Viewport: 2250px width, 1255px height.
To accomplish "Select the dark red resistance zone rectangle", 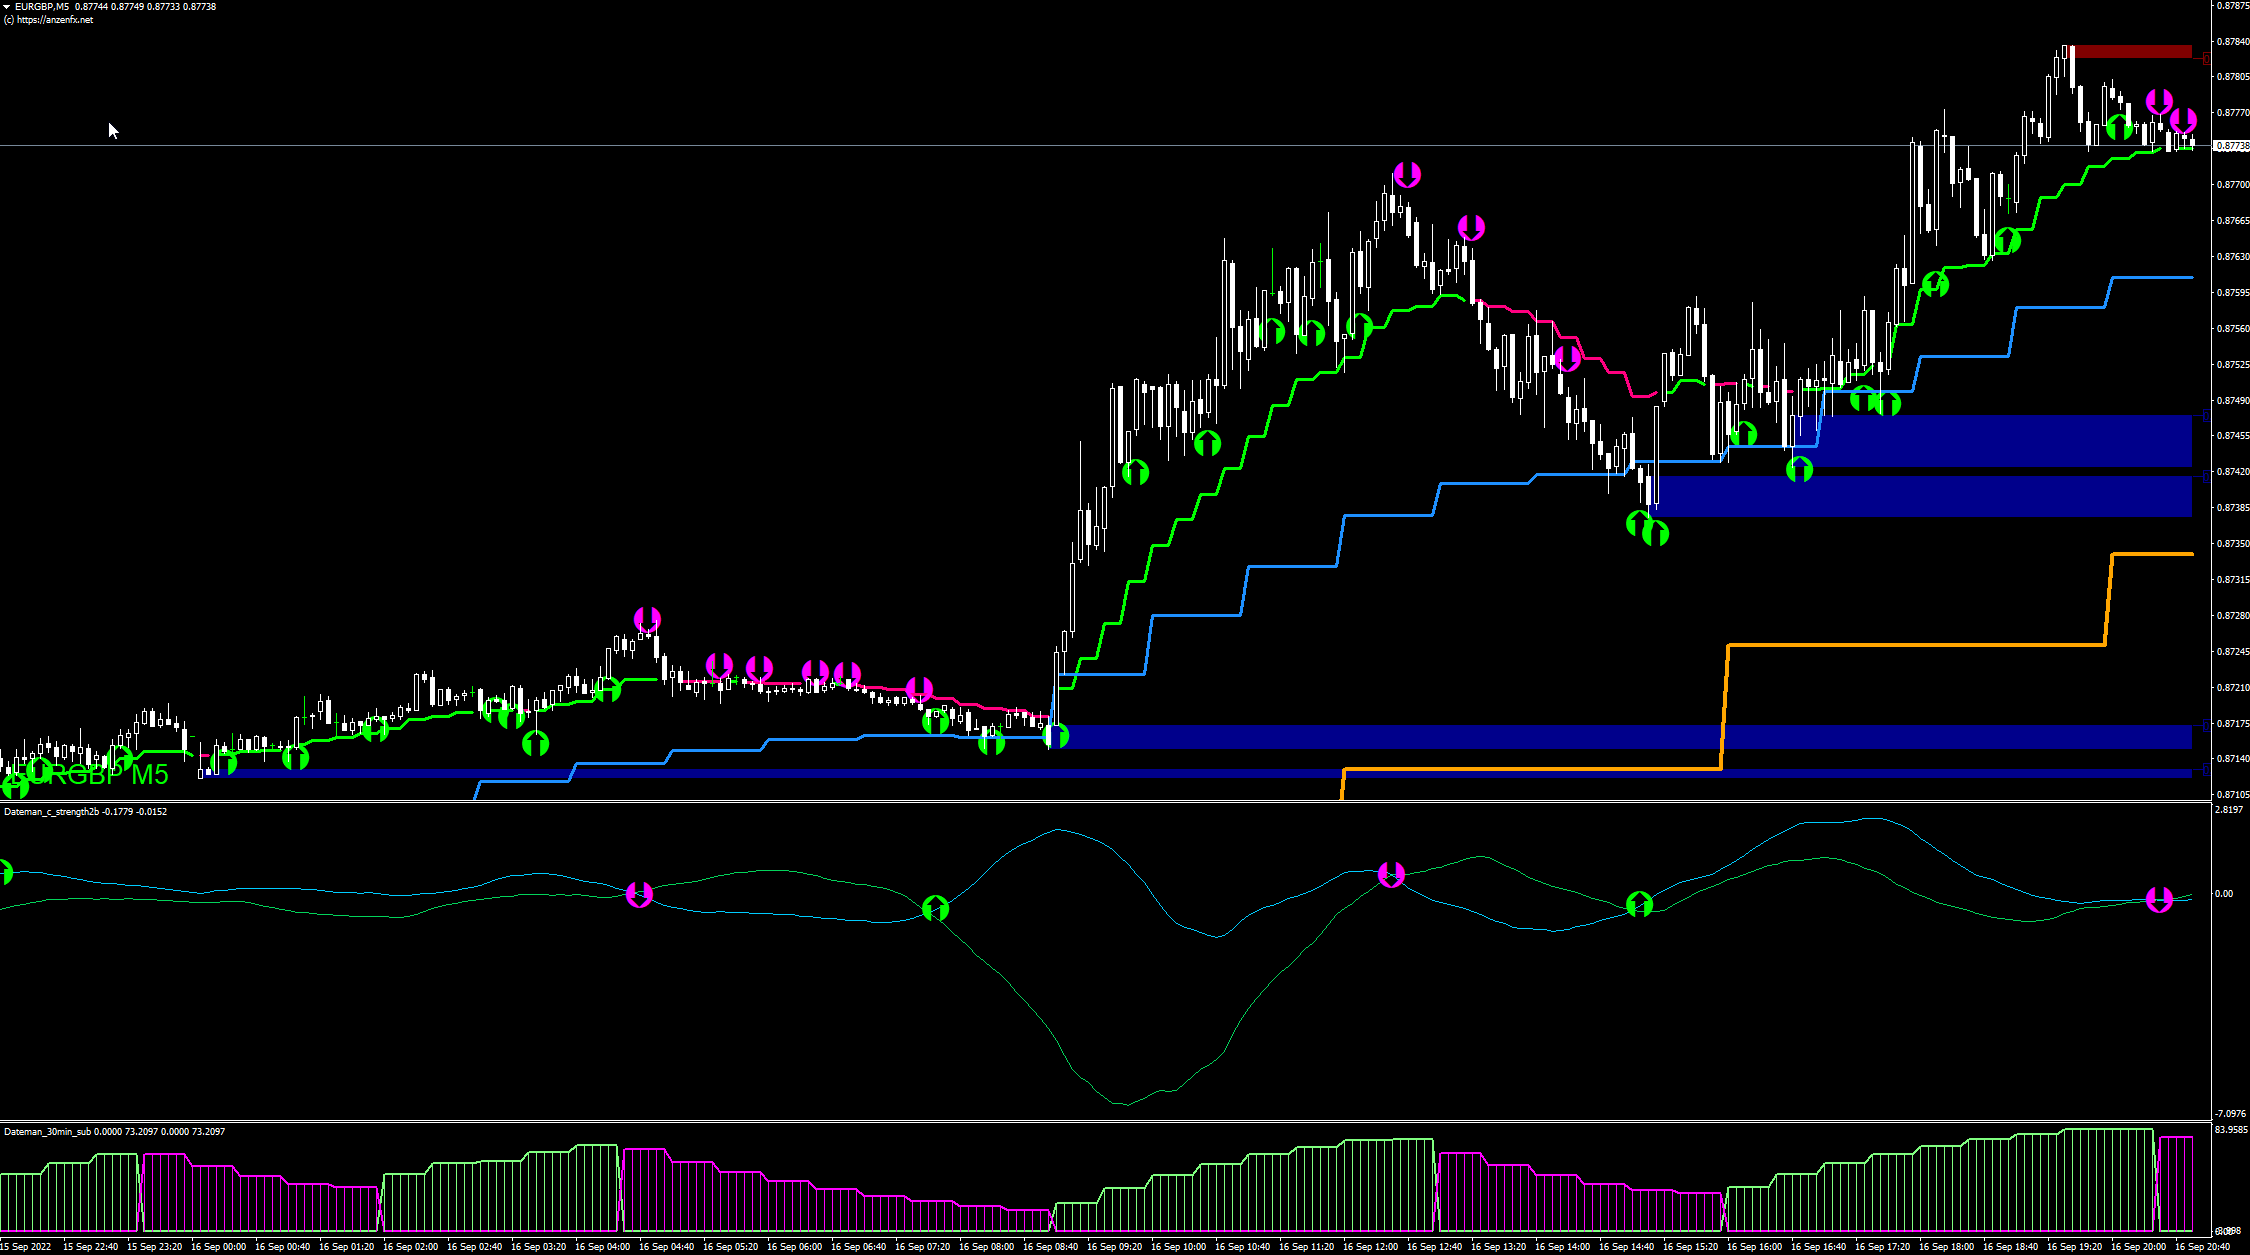I will pos(2132,51).
